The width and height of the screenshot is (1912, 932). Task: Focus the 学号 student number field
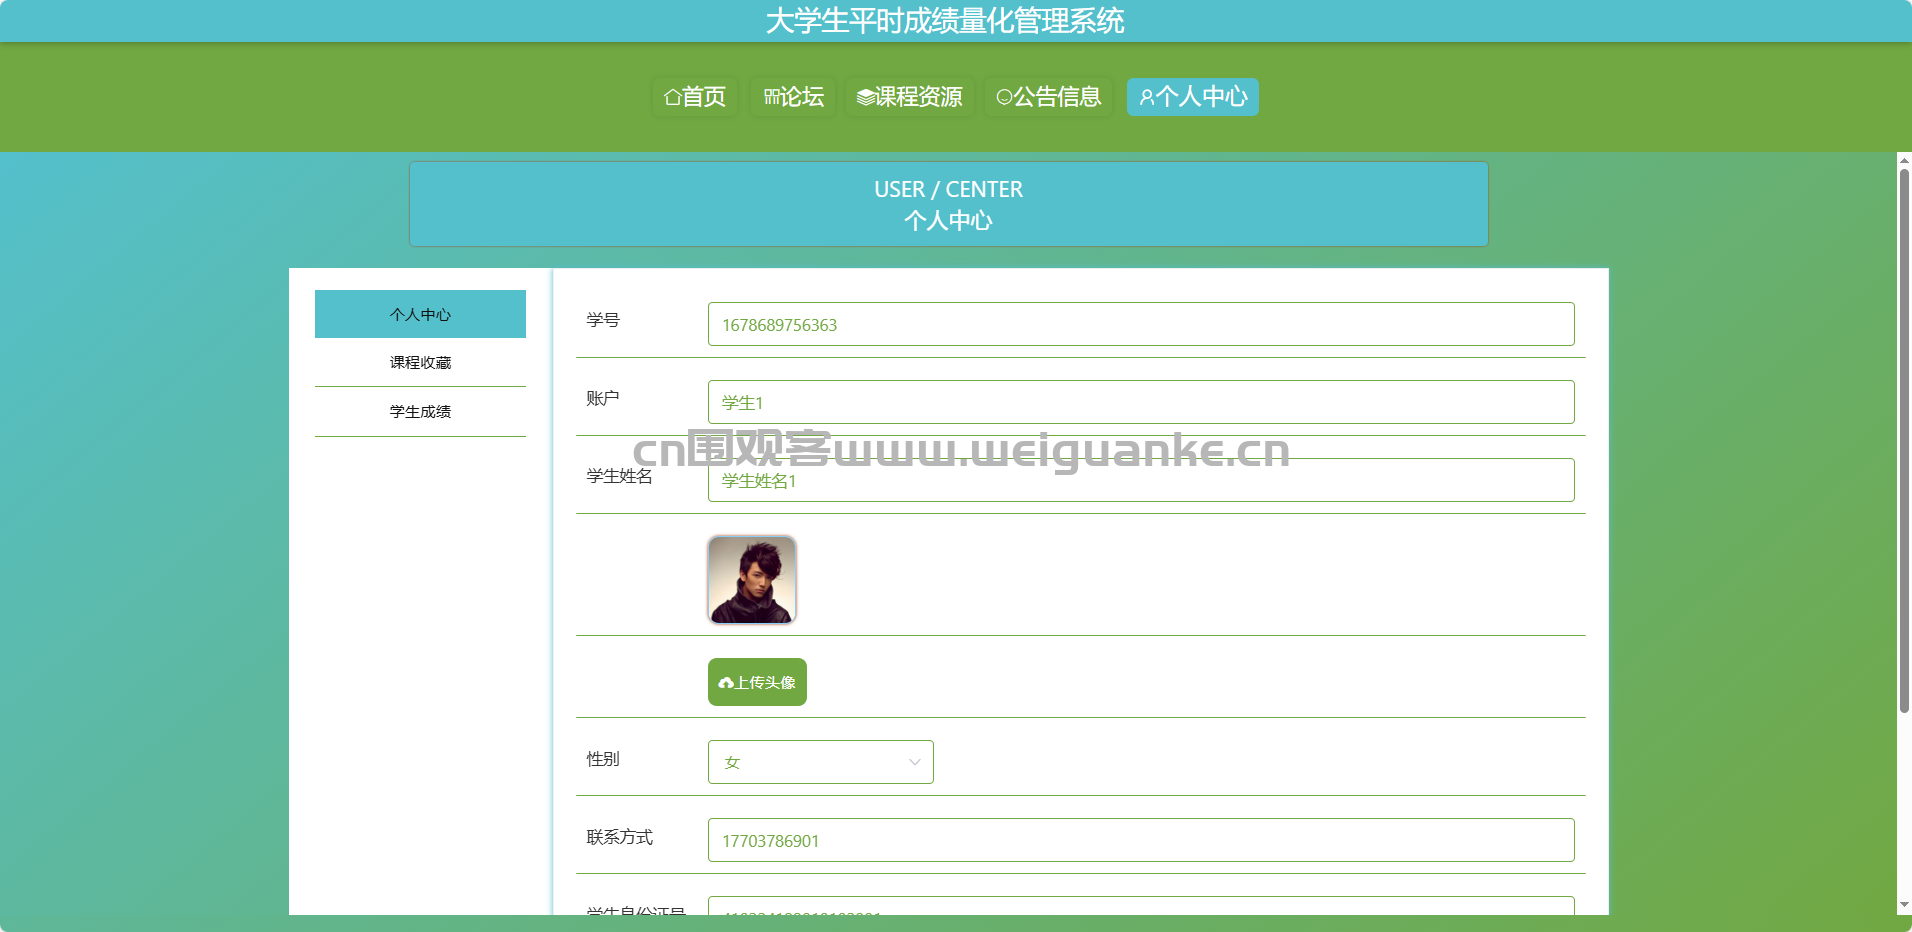(1140, 324)
